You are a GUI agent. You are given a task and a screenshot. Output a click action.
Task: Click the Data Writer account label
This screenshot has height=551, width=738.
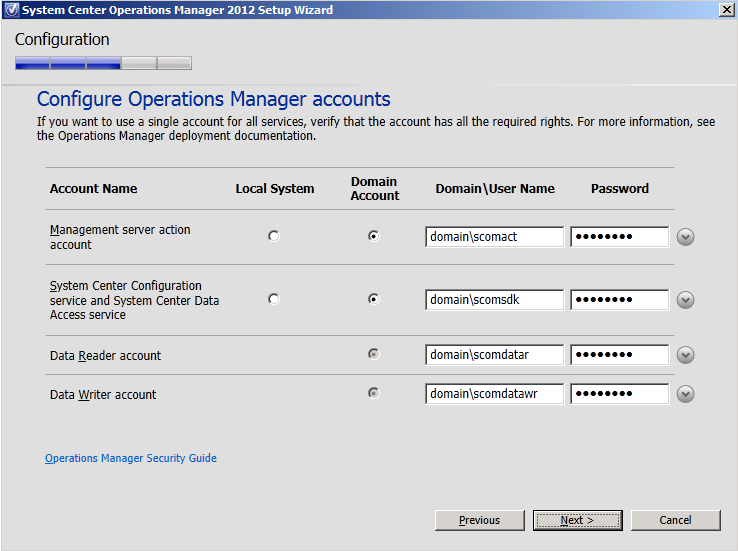click(x=103, y=395)
